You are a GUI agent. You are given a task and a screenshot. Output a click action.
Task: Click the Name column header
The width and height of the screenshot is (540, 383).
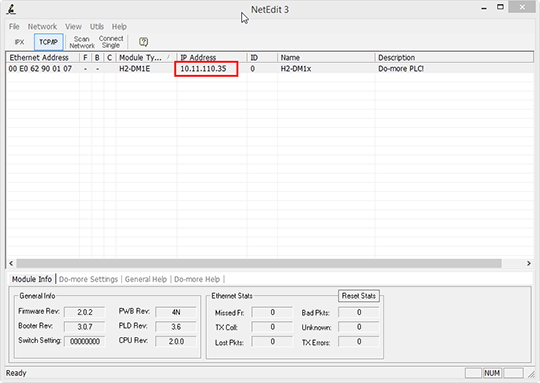pyautogui.click(x=326, y=58)
